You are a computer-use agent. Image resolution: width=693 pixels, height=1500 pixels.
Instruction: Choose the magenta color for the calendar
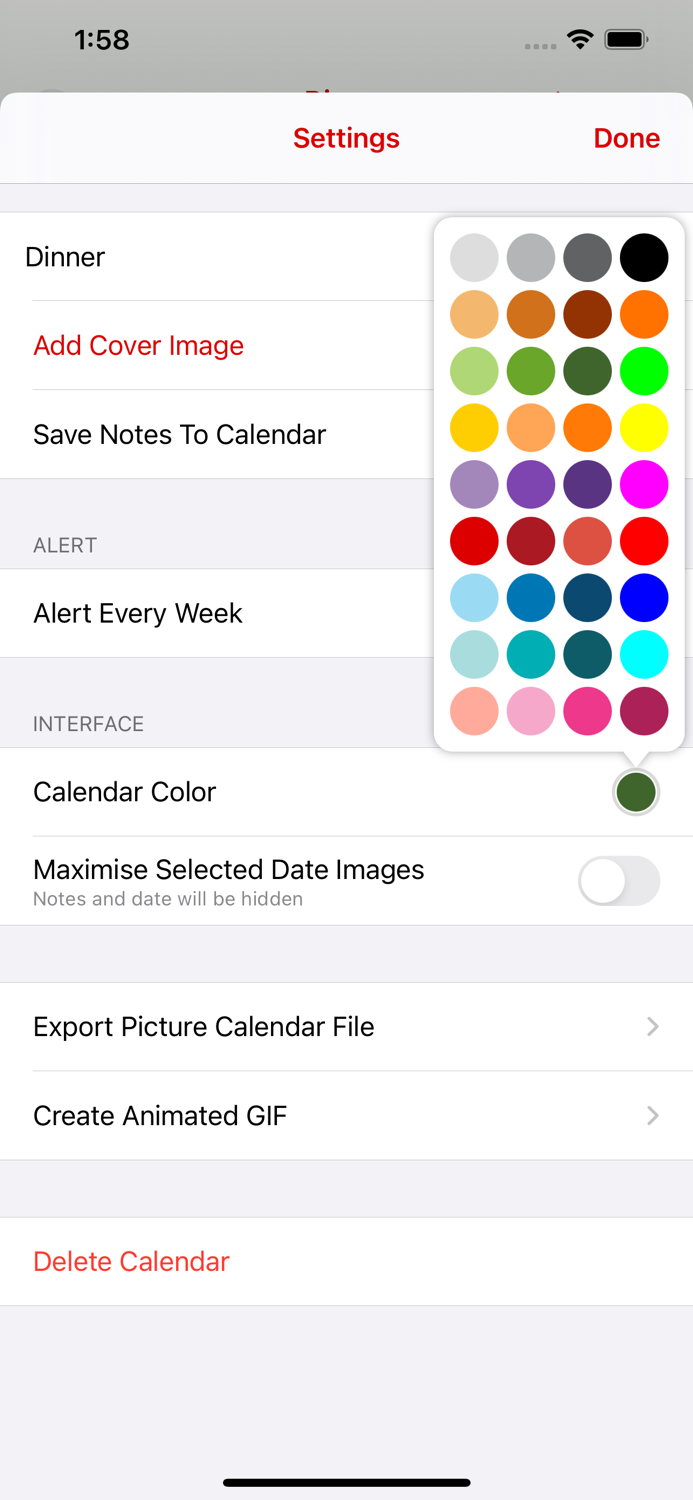tap(644, 484)
